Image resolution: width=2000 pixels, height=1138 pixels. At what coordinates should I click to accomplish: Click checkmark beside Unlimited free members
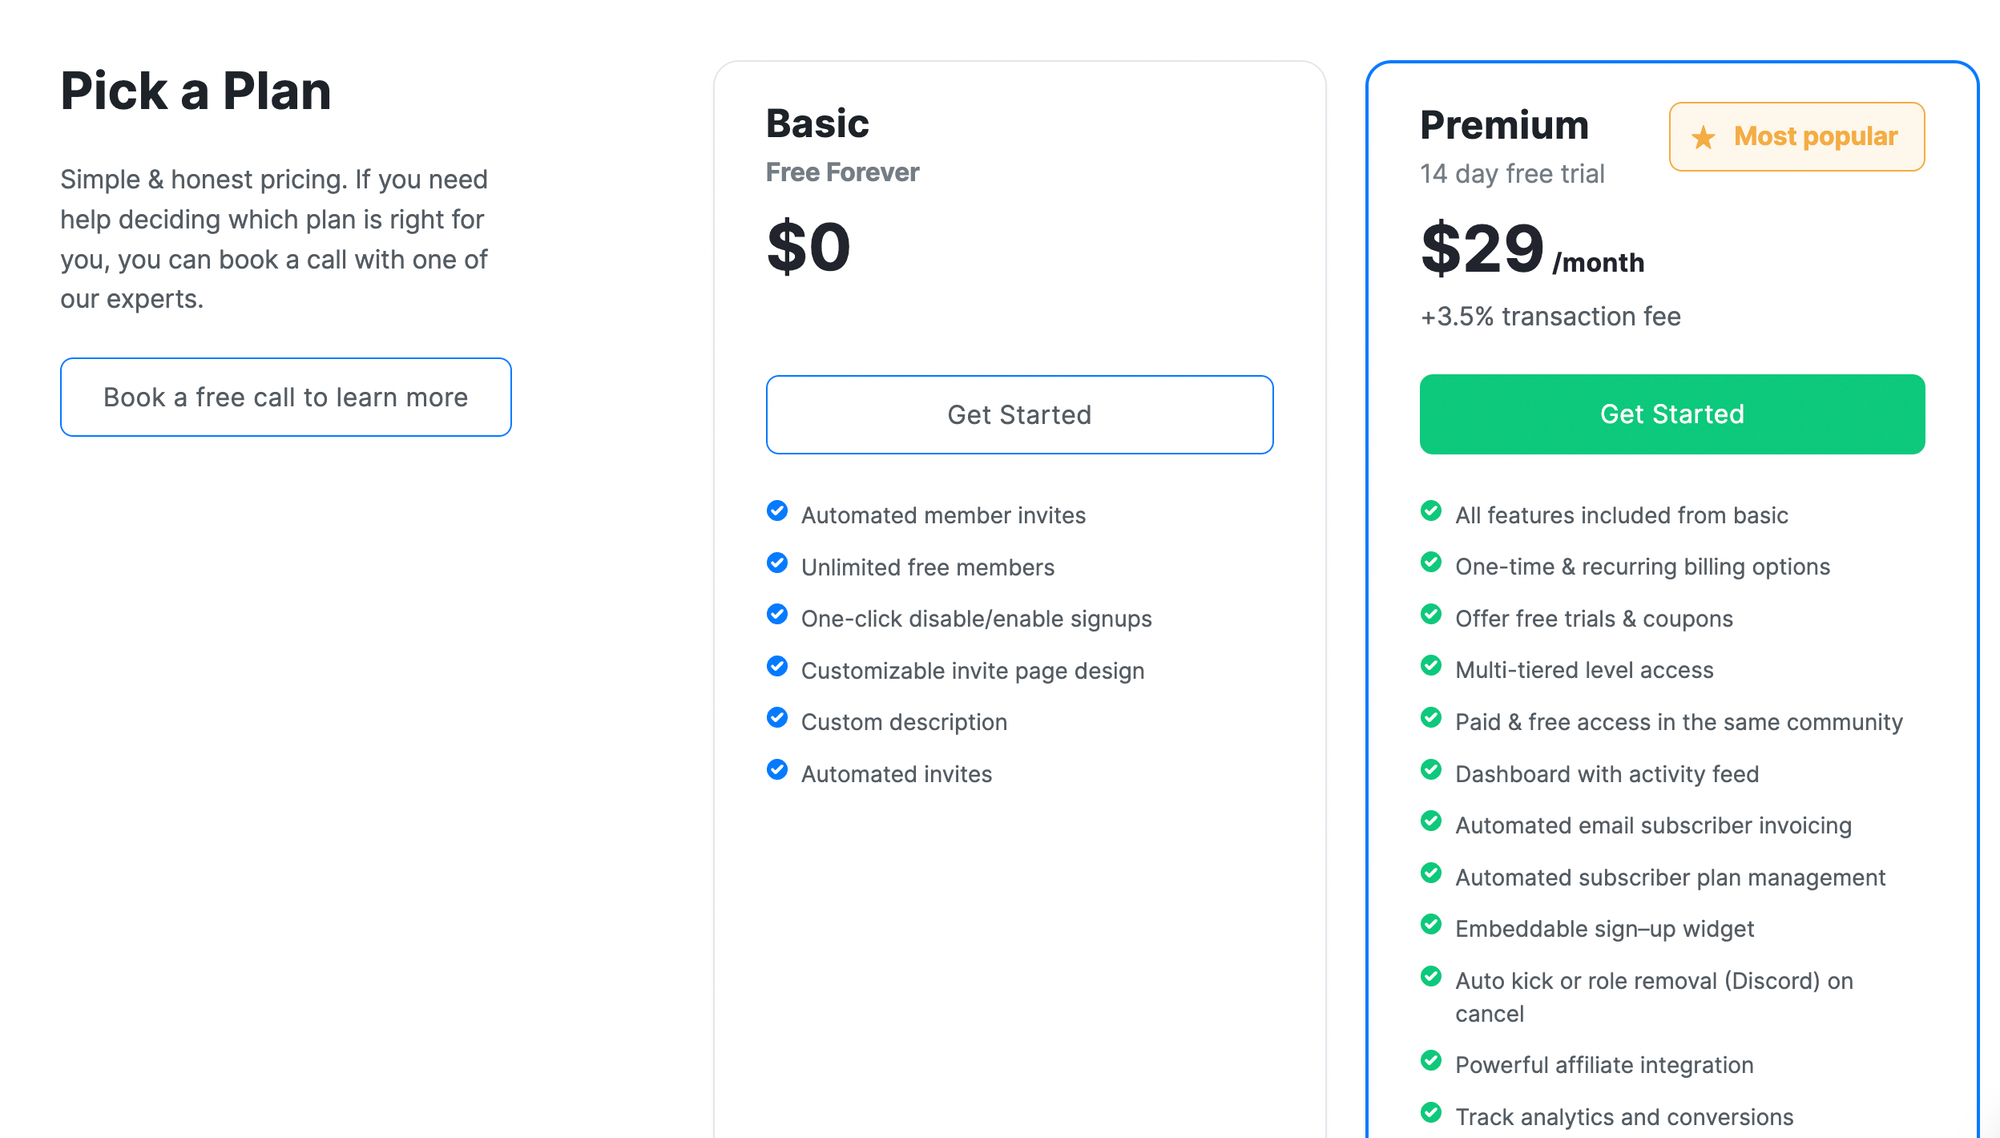(x=777, y=563)
